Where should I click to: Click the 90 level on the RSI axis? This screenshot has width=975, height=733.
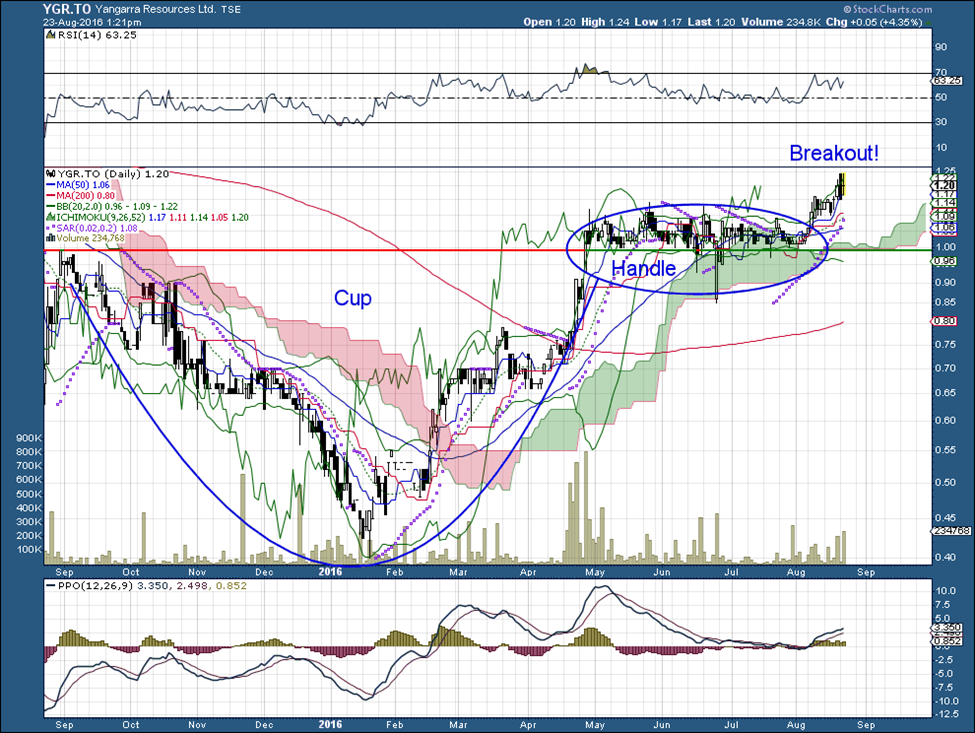click(x=941, y=47)
